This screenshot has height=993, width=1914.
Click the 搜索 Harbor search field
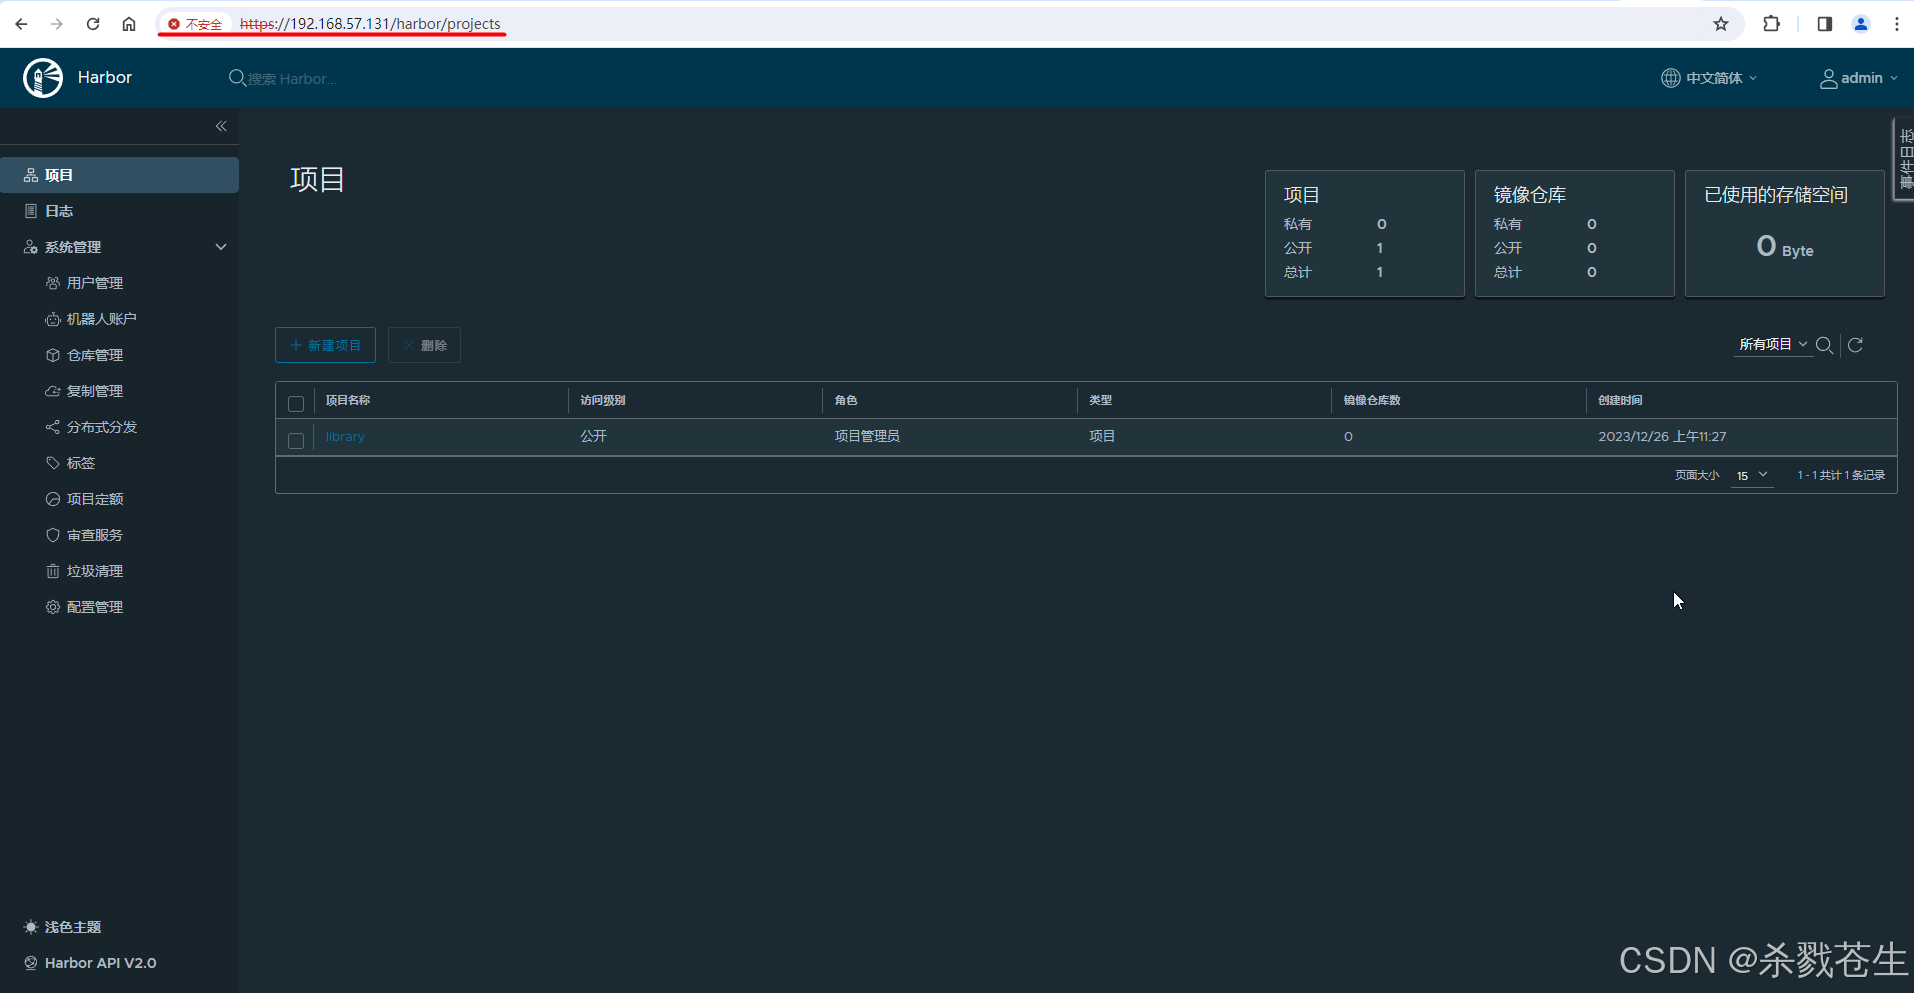click(292, 78)
